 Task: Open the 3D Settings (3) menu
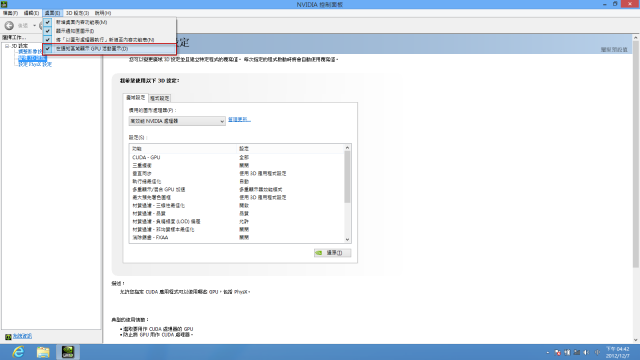point(77,13)
